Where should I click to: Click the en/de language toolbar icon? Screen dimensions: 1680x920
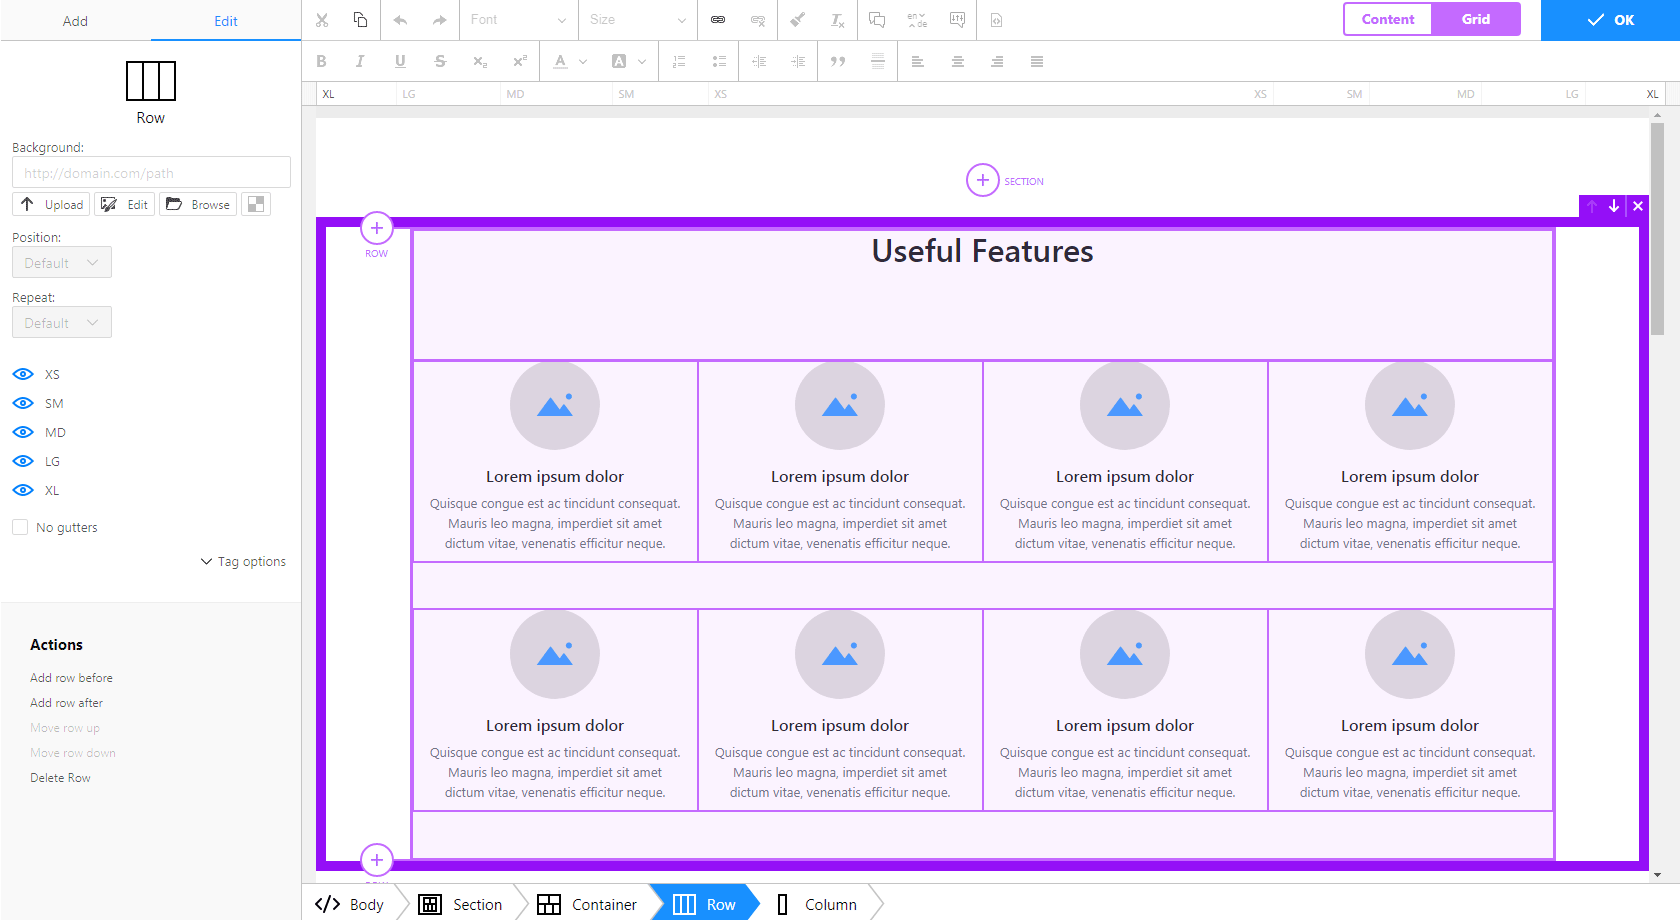click(917, 20)
